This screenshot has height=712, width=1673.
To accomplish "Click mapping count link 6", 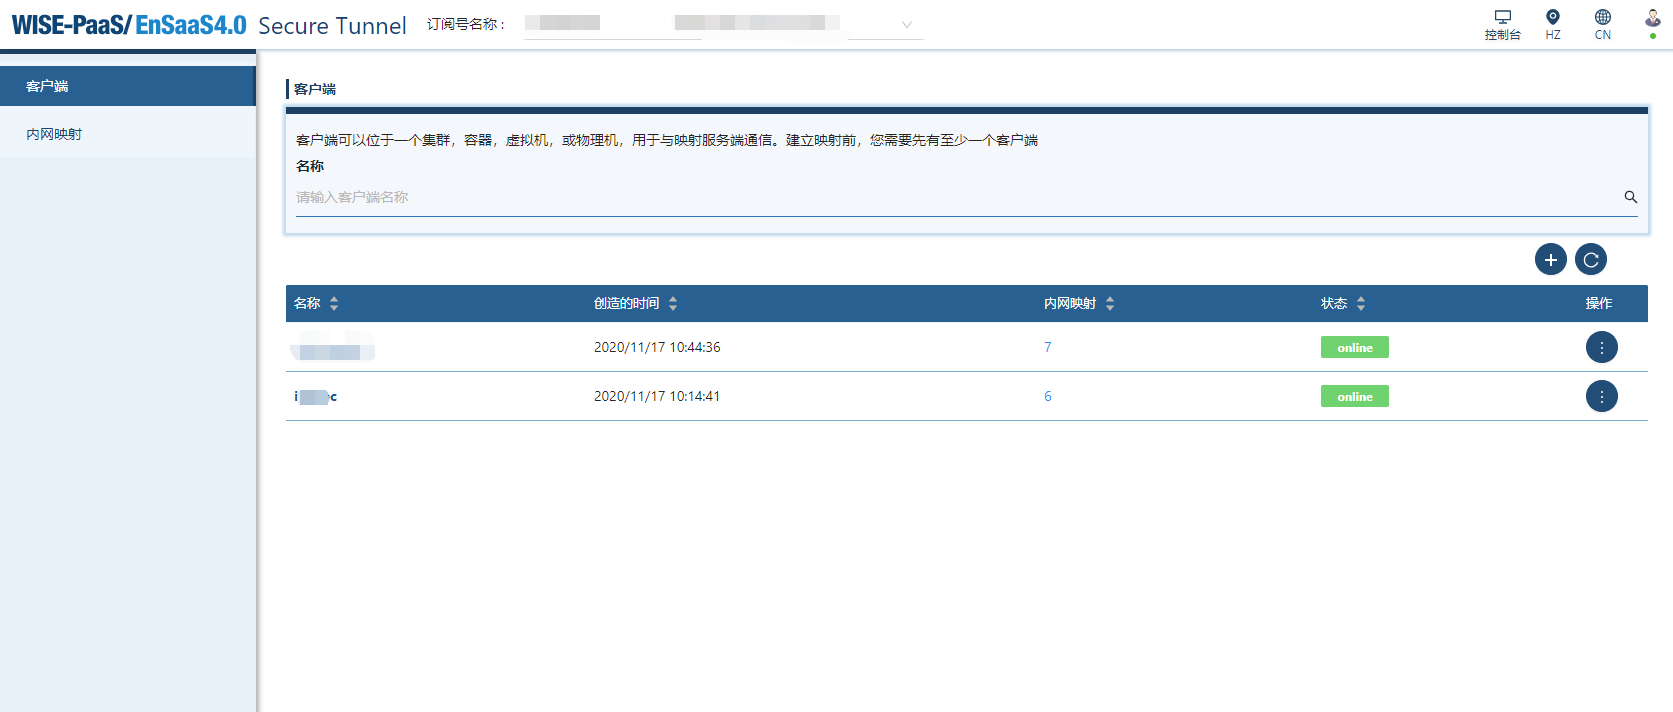I will (x=1048, y=396).
